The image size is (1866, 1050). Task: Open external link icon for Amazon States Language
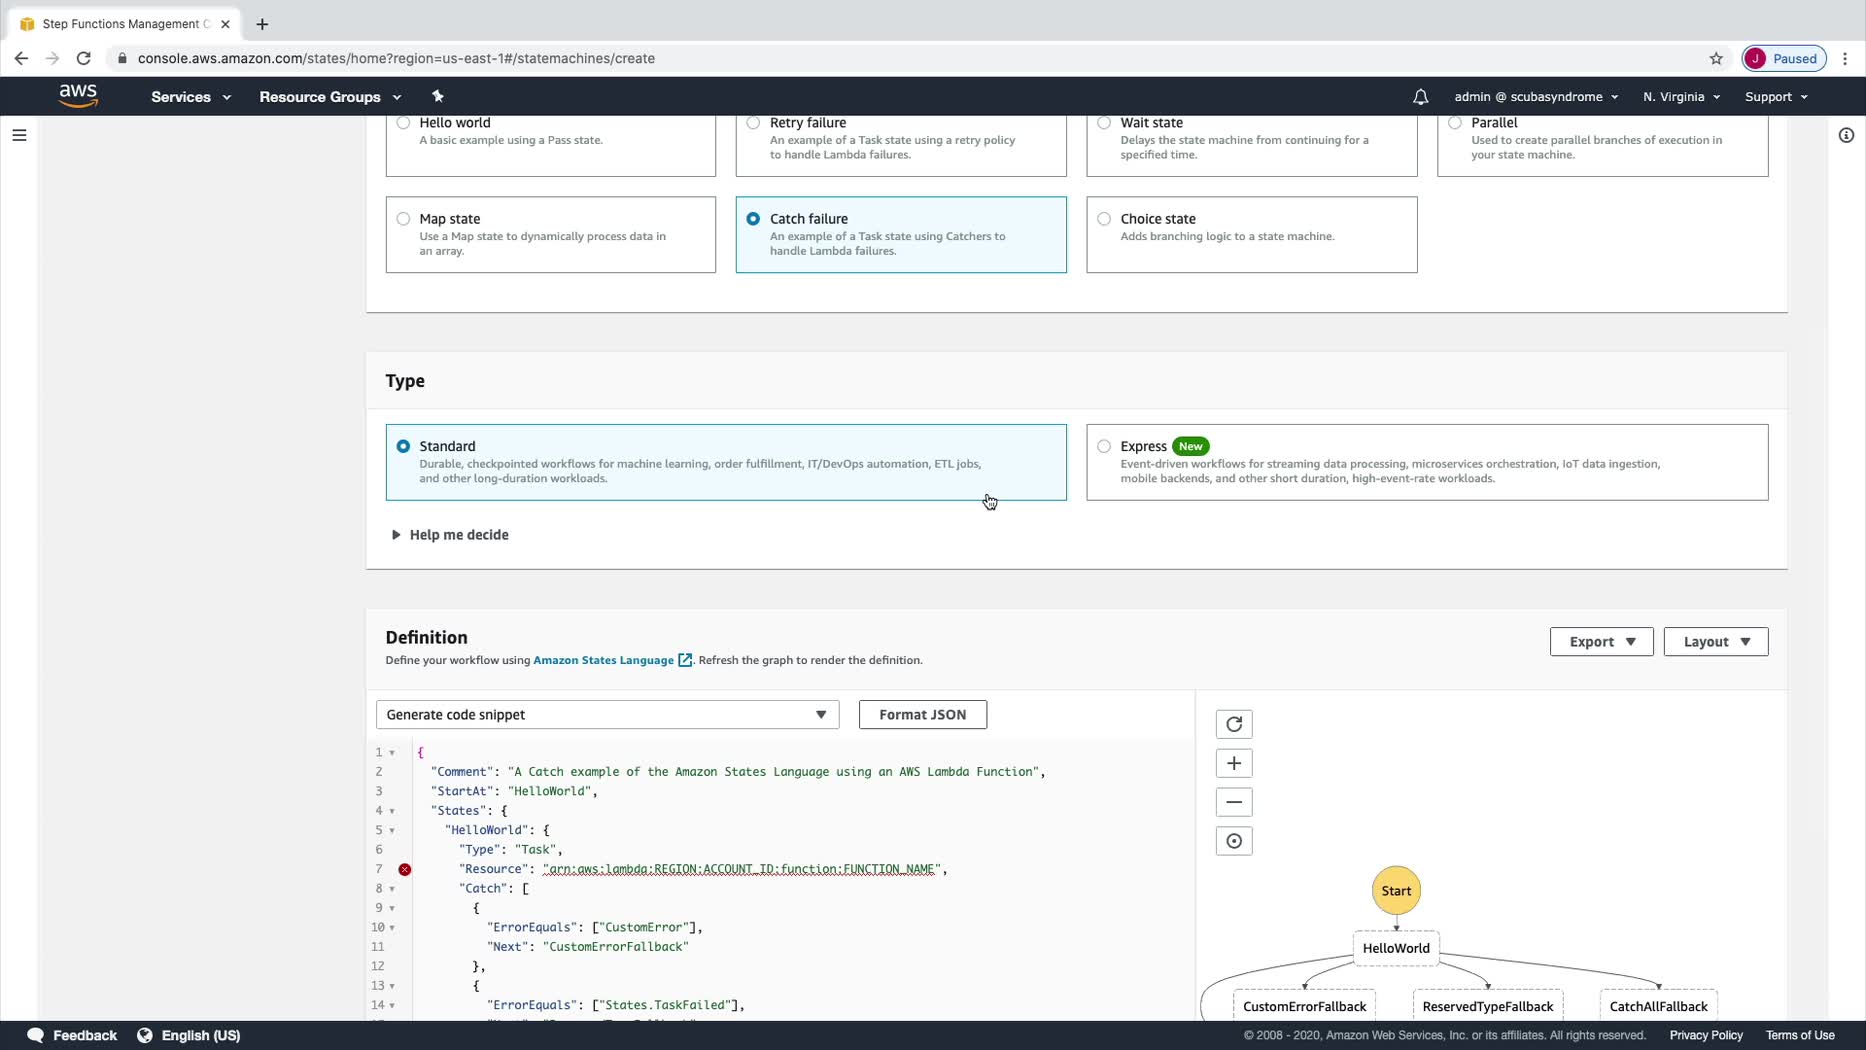click(x=685, y=660)
